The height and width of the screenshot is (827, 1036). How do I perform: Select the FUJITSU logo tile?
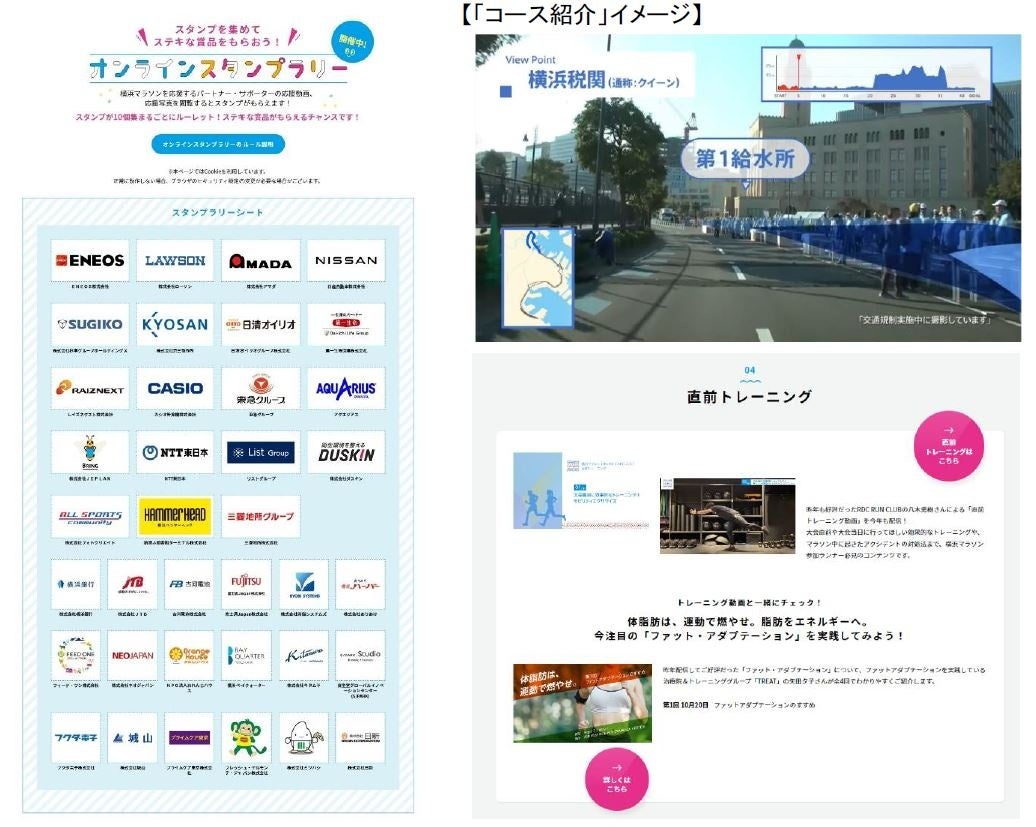[x=246, y=584]
